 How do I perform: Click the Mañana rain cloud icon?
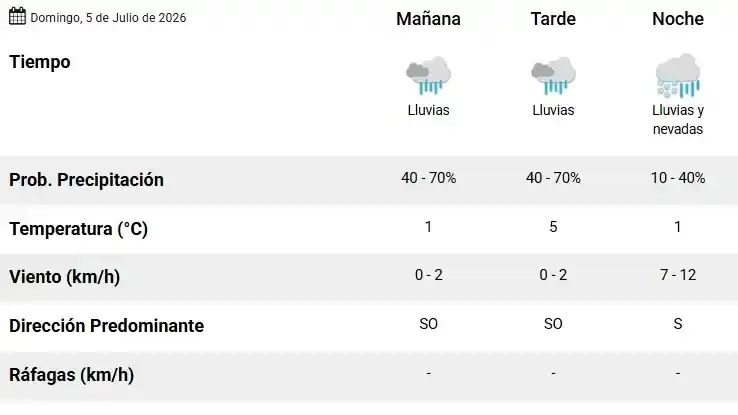click(428, 75)
